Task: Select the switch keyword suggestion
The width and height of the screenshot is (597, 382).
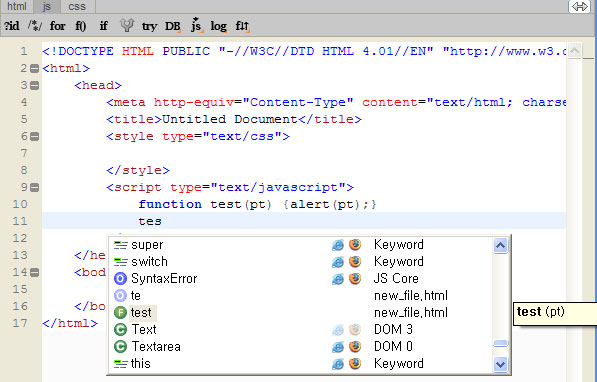Action: click(300, 262)
